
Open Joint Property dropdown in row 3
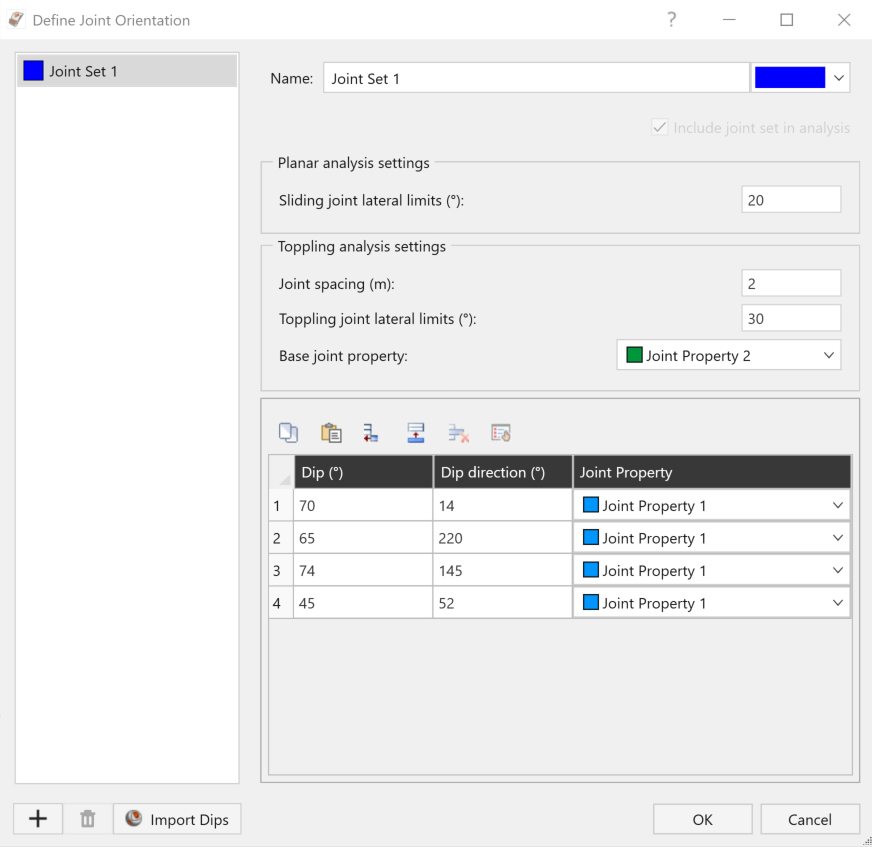[712, 570]
